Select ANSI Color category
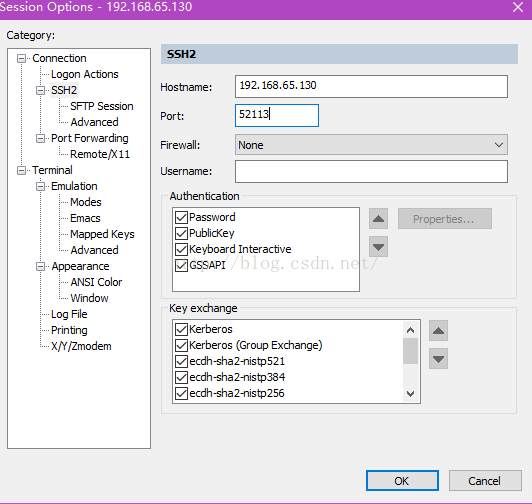 (x=96, y=282)
